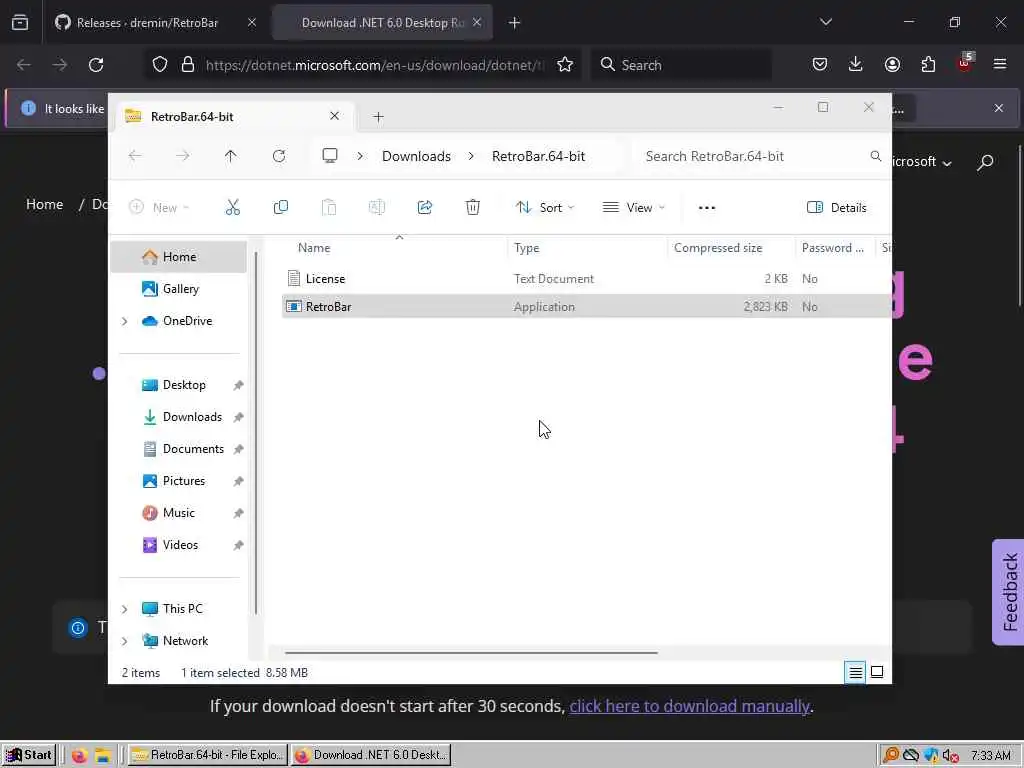Open File Explorer quick launch icon in taskbar
Viewport: 1024px width, 768px height.
click(103, 756)
